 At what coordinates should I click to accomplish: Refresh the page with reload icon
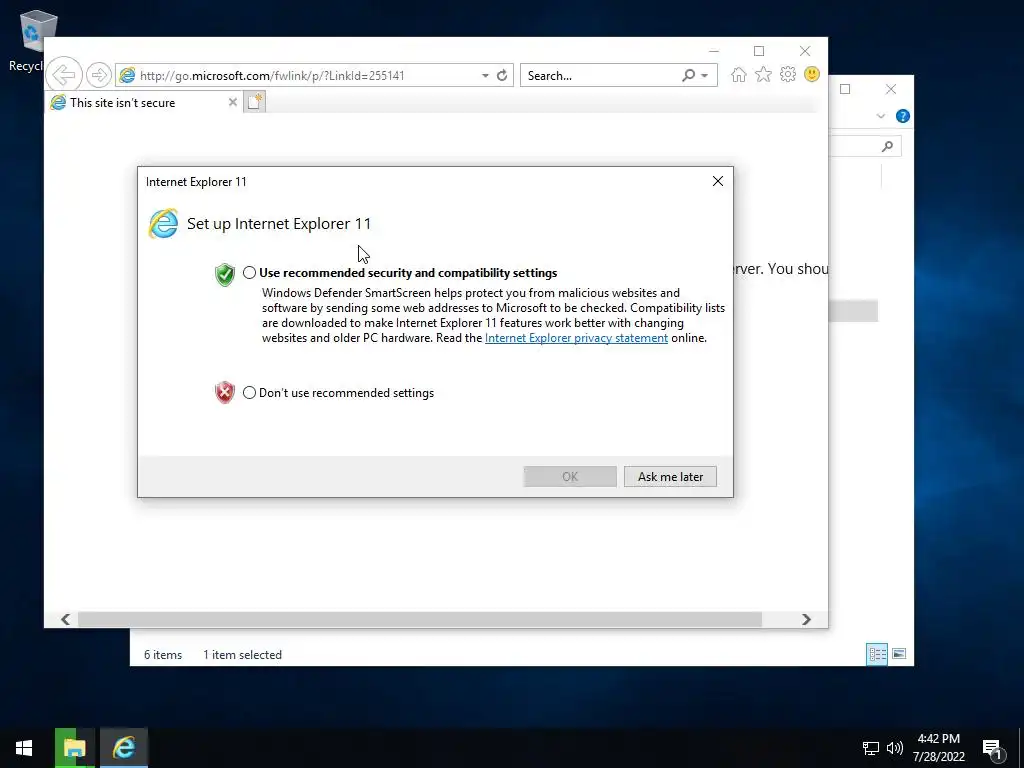point(502,76)
